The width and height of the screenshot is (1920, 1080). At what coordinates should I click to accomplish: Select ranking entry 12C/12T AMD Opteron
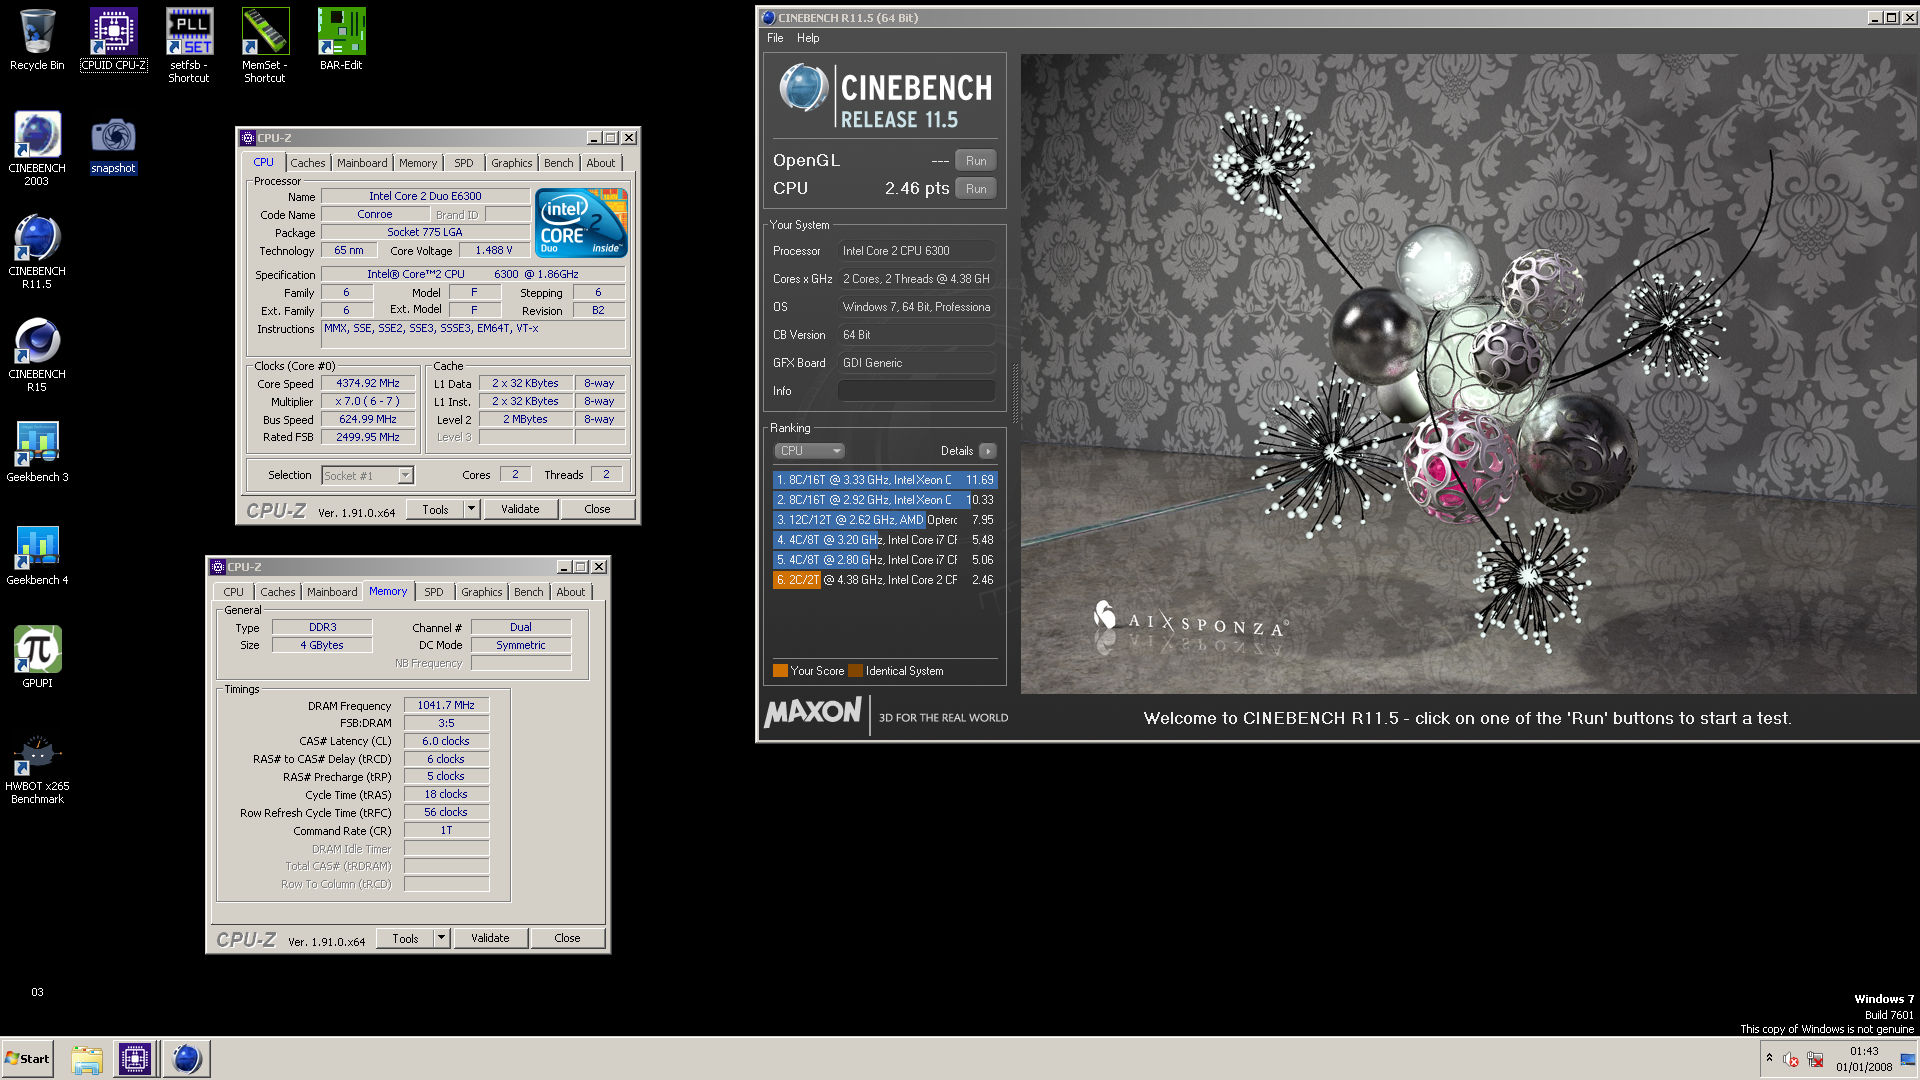[885, 520]
